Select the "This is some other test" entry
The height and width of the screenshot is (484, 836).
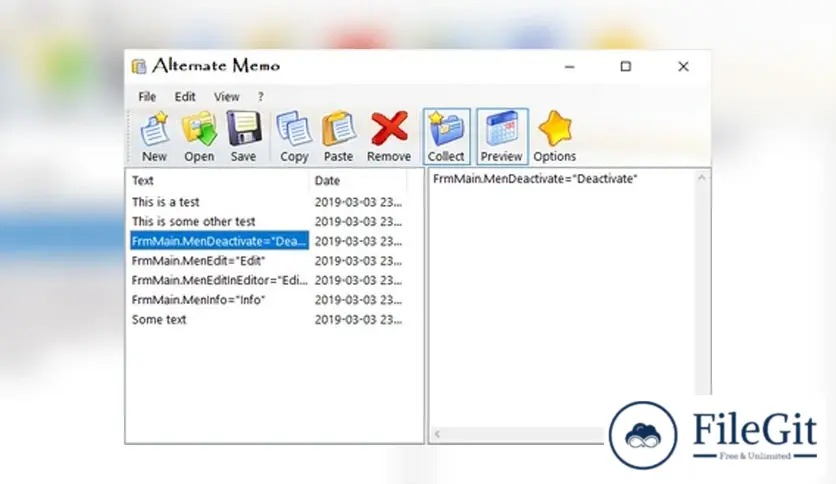click(194, 221)
